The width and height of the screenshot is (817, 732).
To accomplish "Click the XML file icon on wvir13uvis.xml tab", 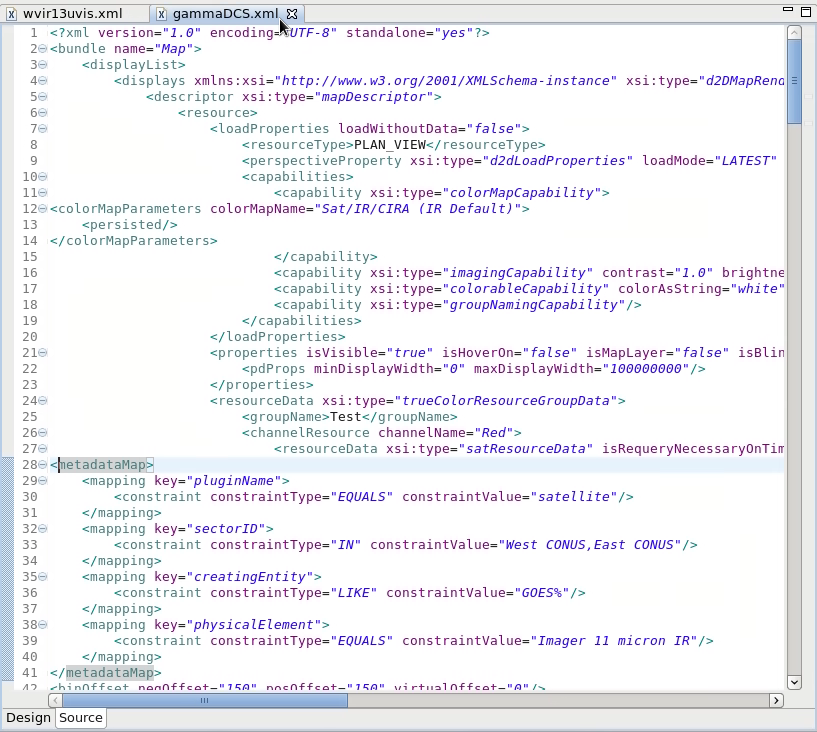I will [x=11, y=14].
